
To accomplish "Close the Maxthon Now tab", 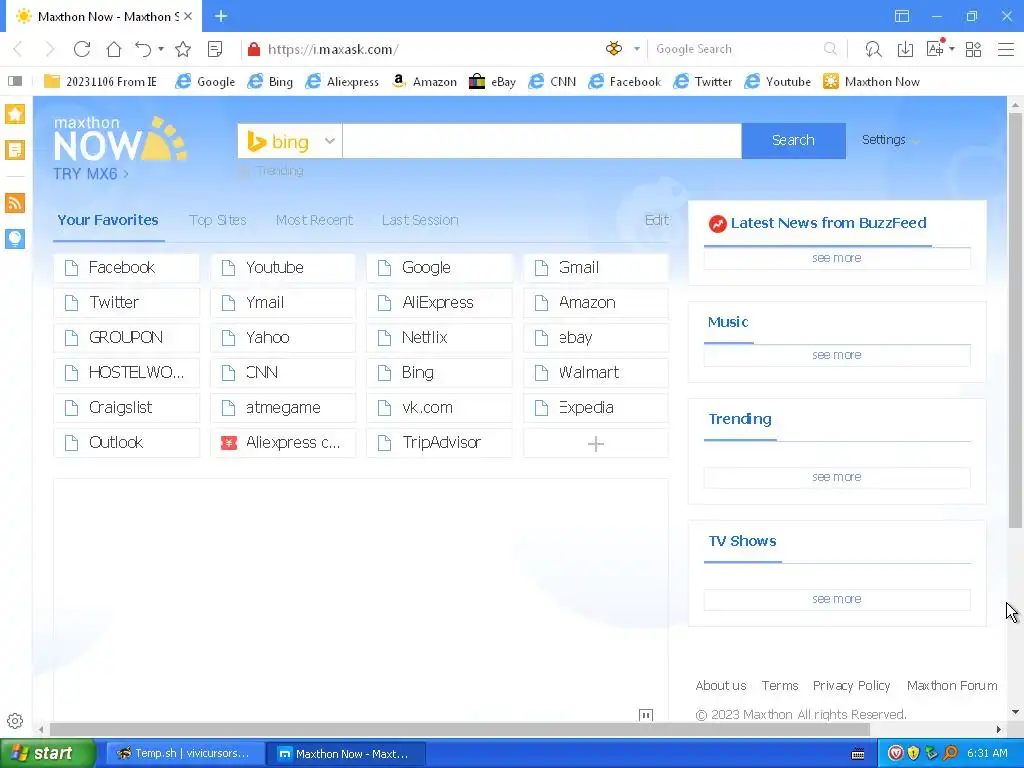I will tap(188, 16).
